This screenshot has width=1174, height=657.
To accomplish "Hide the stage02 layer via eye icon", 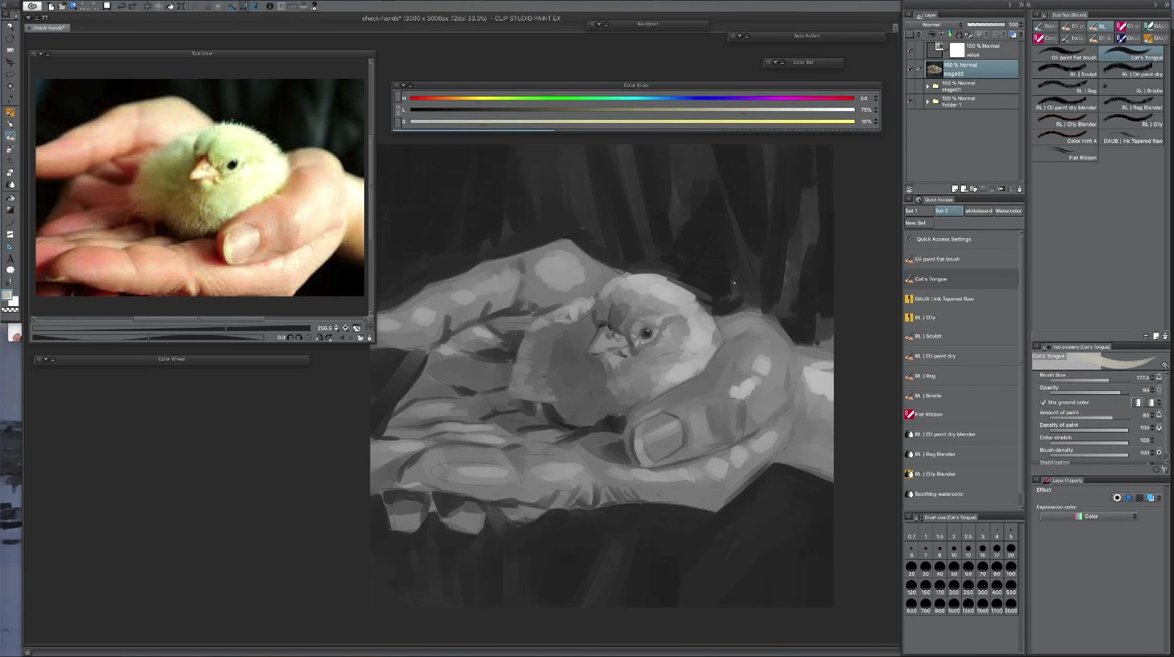I will click(x=910, y=69).
